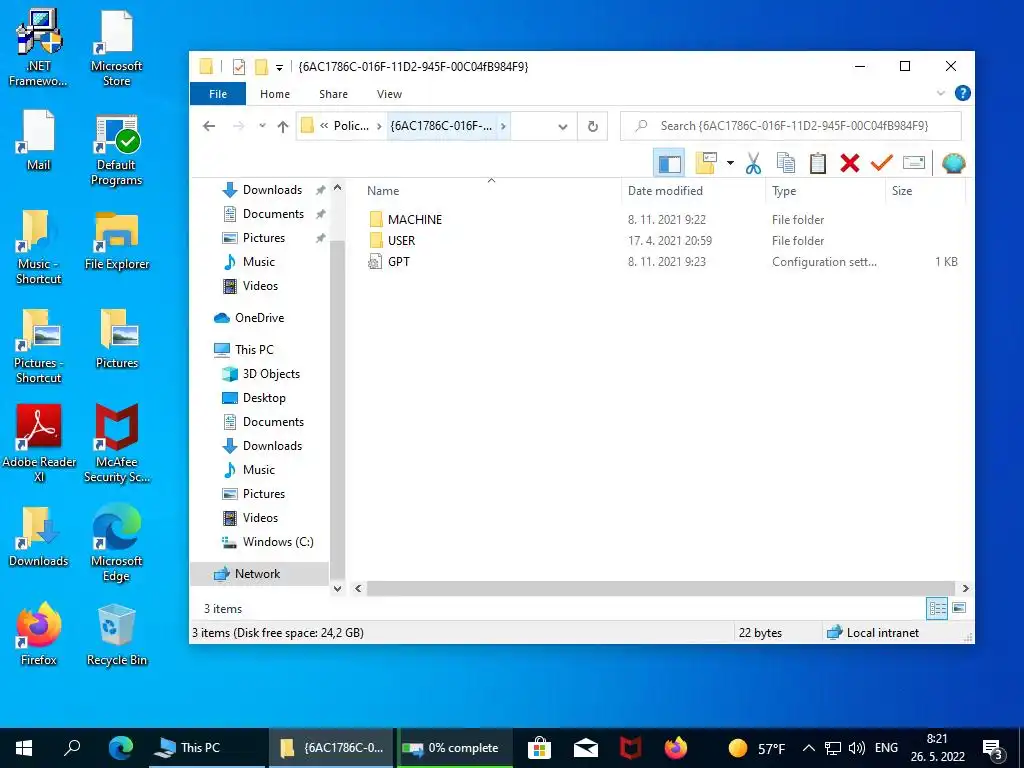
Task: Click in the Search box
Action: tap(790, 126)
